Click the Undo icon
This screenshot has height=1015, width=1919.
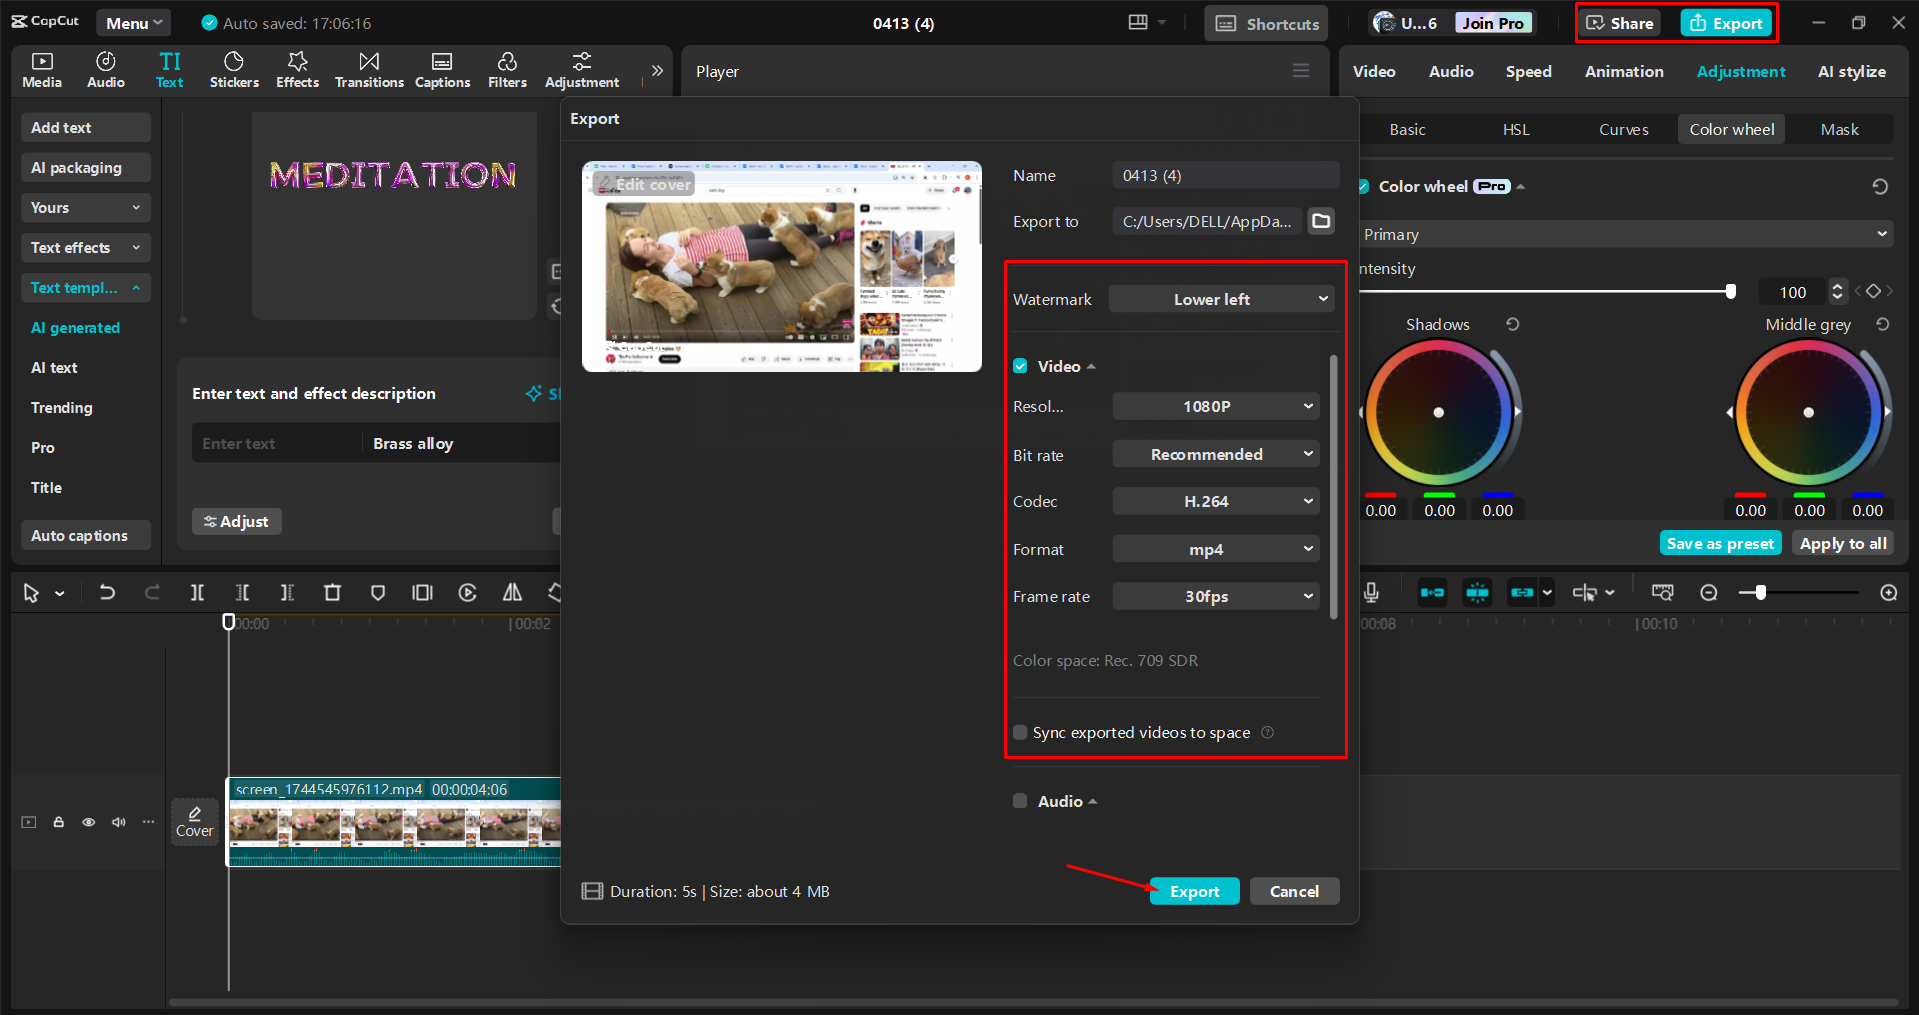click(x=107, y=592)
